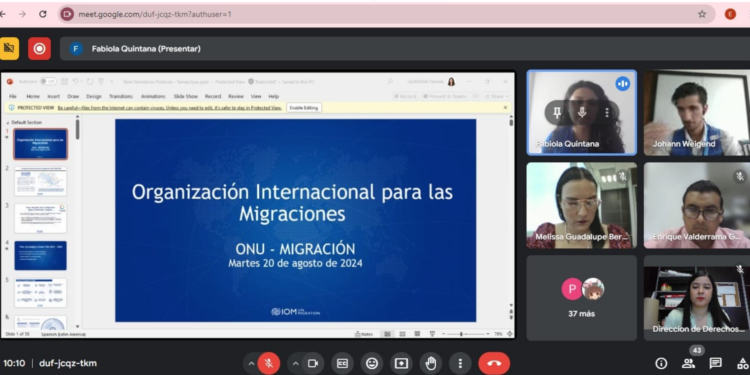Open the Slide Show tab
This screenshot has width=750, height=375.
click(x=186, y=96)
